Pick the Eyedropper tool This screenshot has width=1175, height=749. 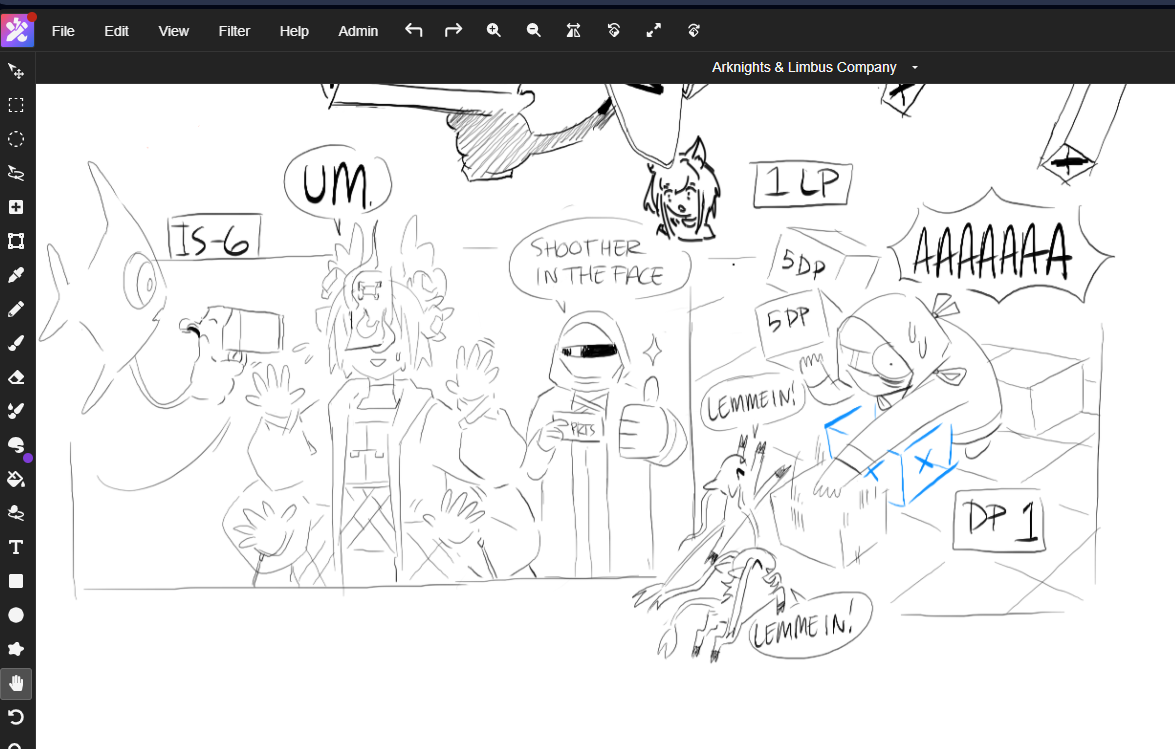click(16, 275)
